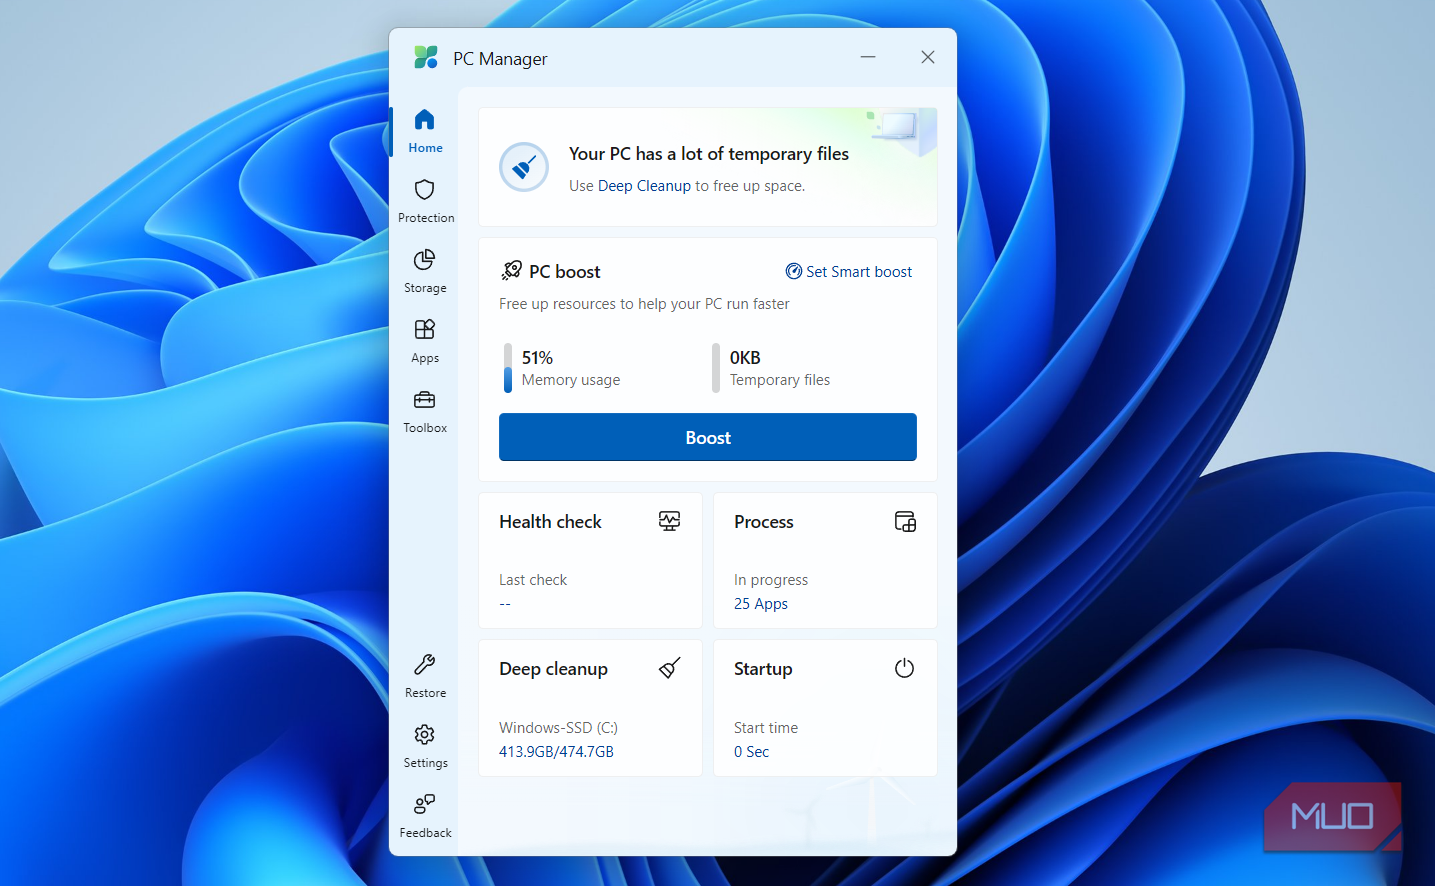The width and height of the screenshot is (1435, 886).
Task: Click the broom icon in temporary files banner
Action: pyautogui.click(x=524, y=167)
